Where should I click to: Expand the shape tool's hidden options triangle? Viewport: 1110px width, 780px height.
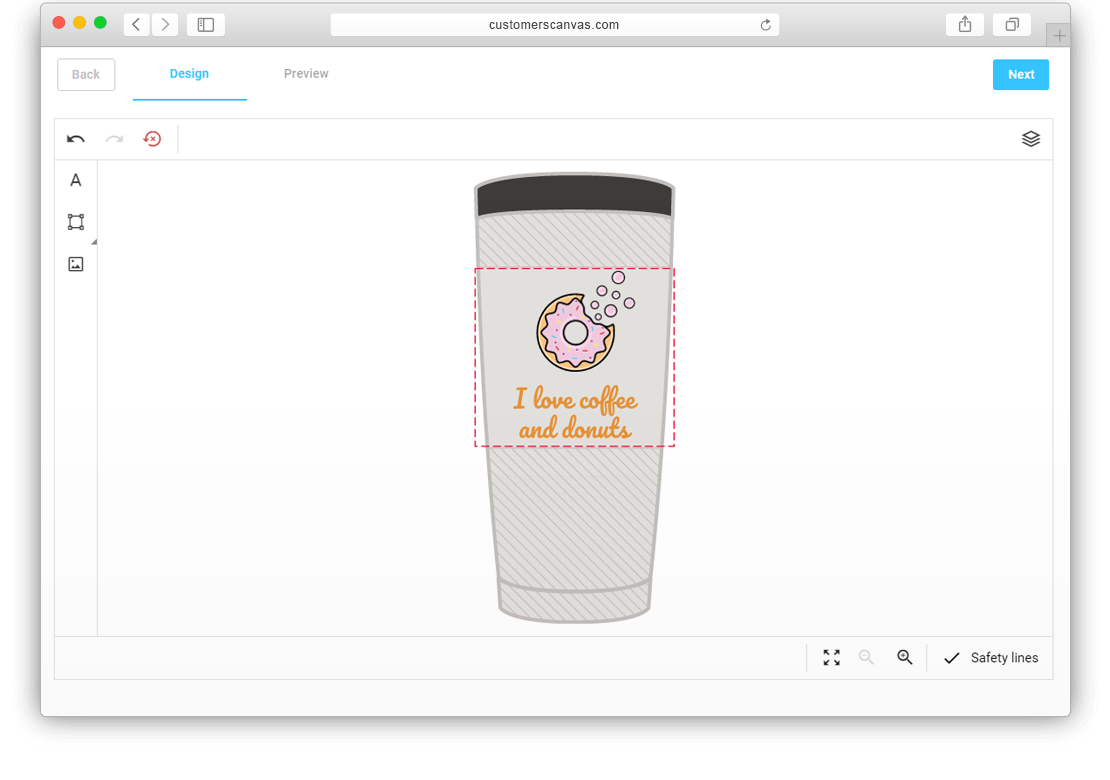(x=93, y=240)
